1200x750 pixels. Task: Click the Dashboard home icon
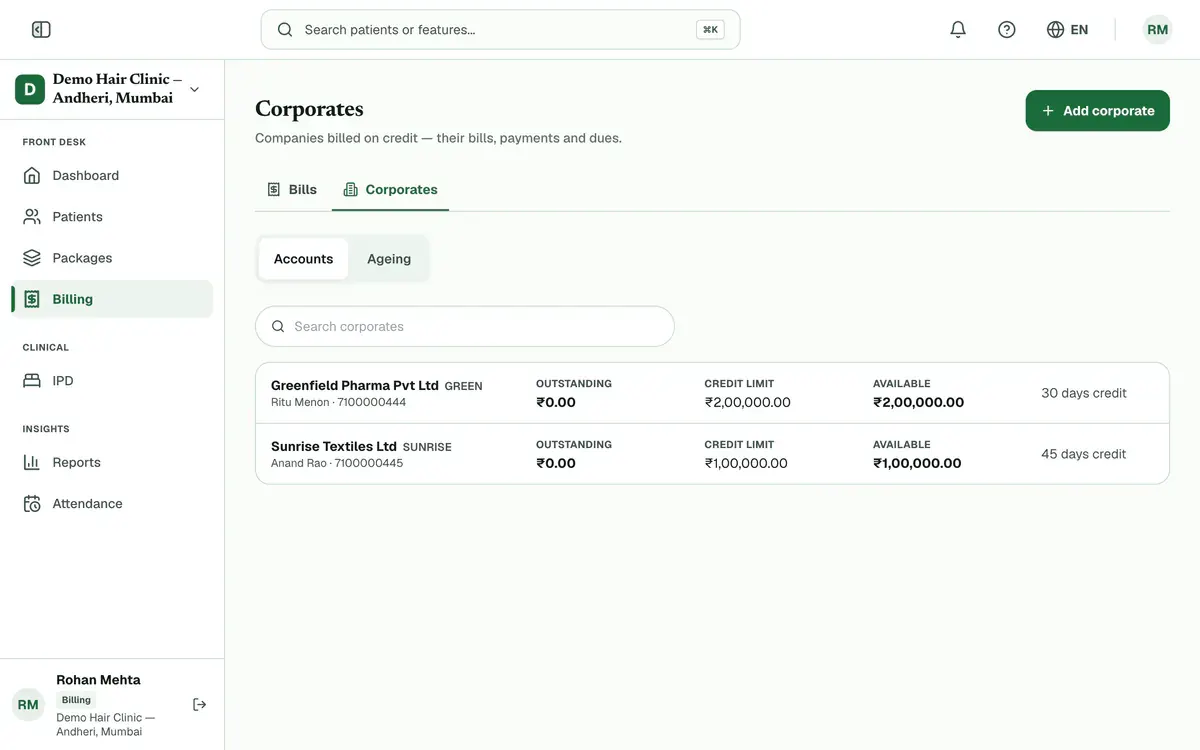[32, 175]
